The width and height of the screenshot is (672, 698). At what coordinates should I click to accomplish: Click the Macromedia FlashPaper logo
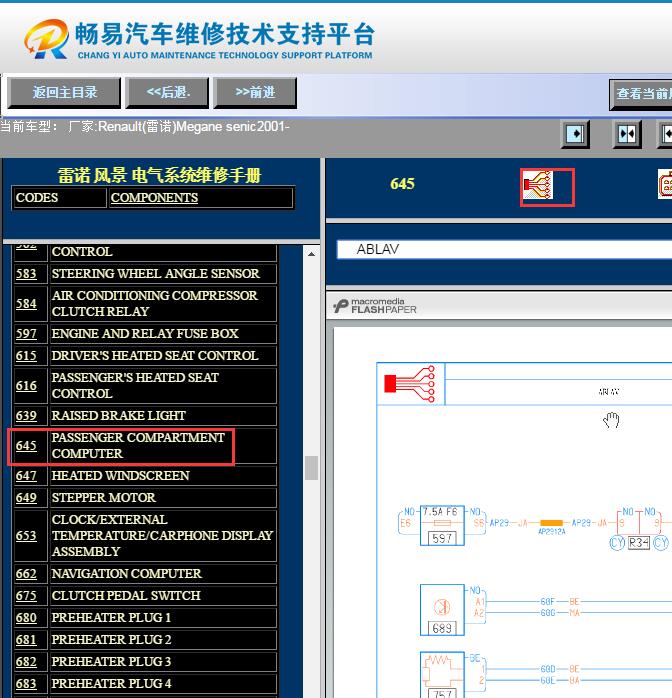pyautogui.click(x=375, y=306)
